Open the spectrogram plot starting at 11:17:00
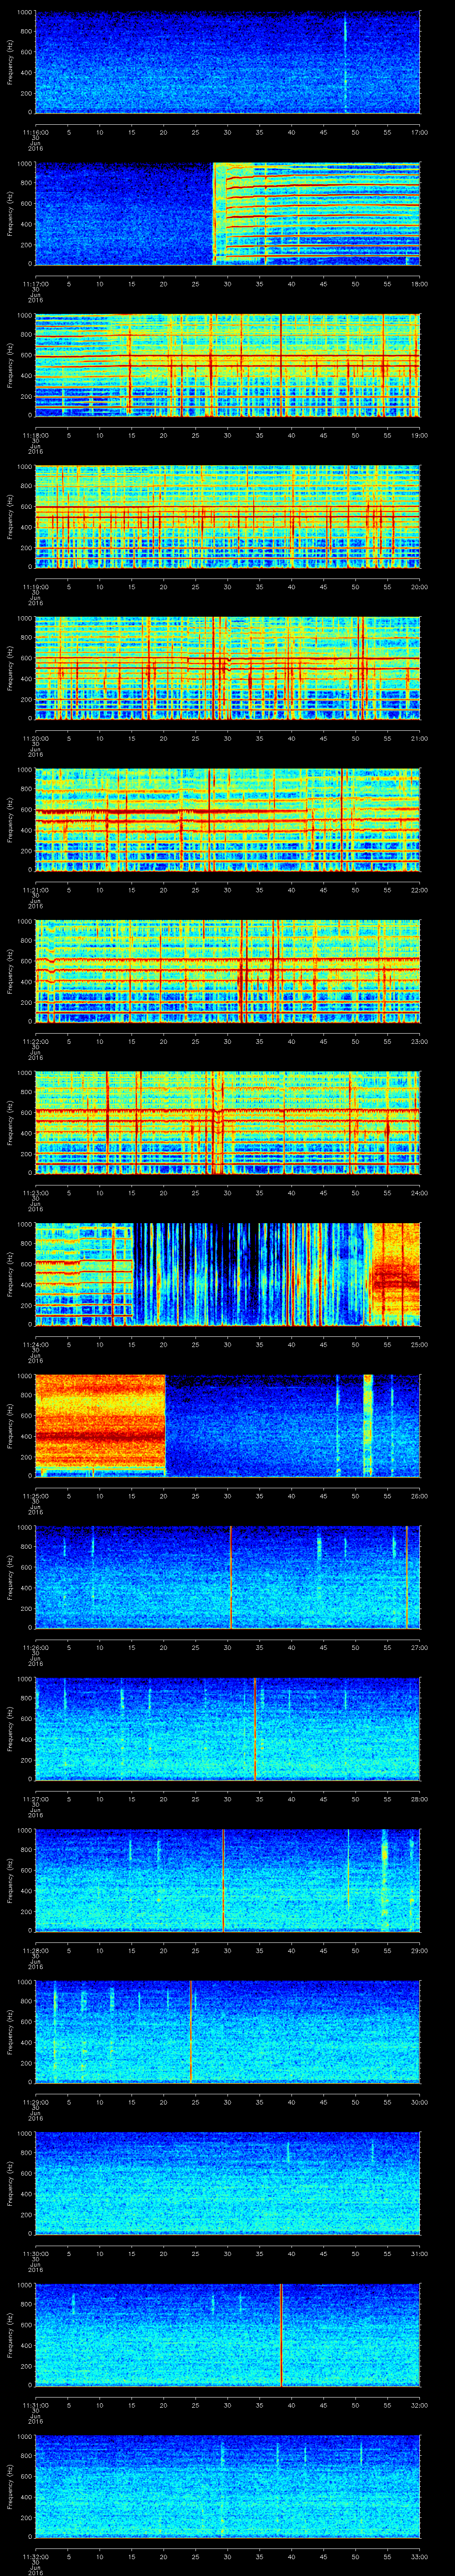The height and width of the screenshot is (2576, 455). [x=227, y=213]
